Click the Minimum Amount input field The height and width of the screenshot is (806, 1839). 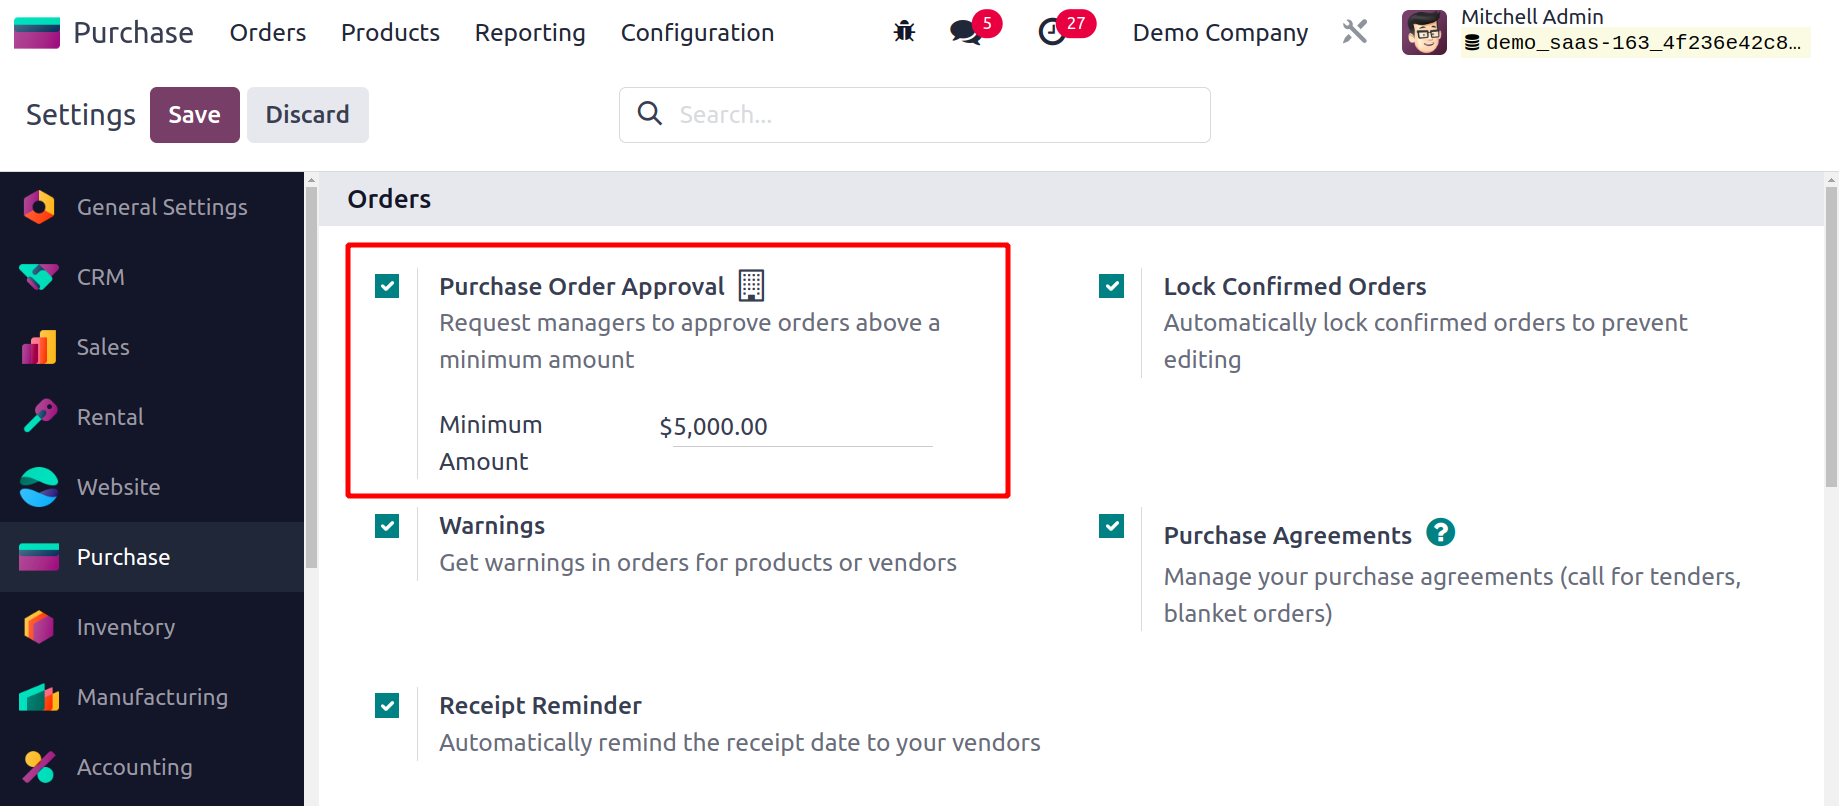pyautogui.click(x=795, y=427)
